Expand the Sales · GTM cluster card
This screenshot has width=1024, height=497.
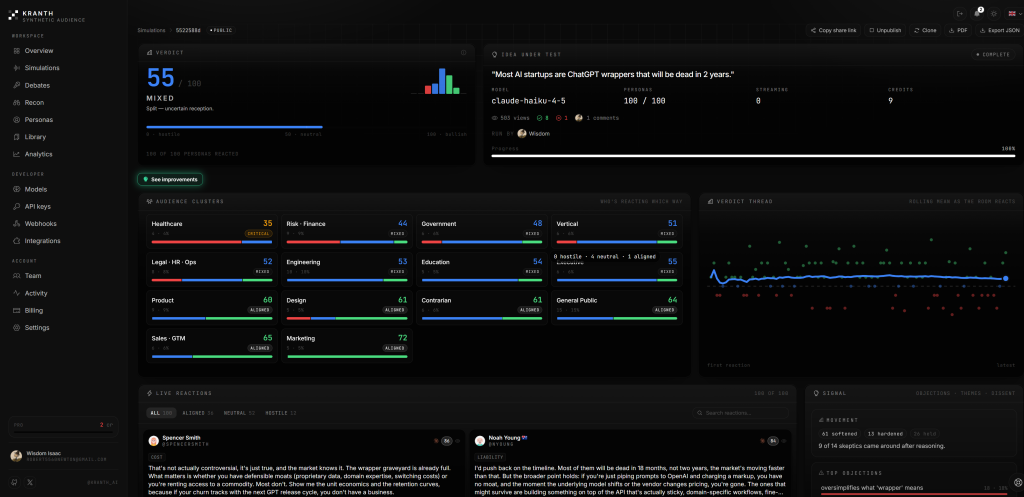212,346
